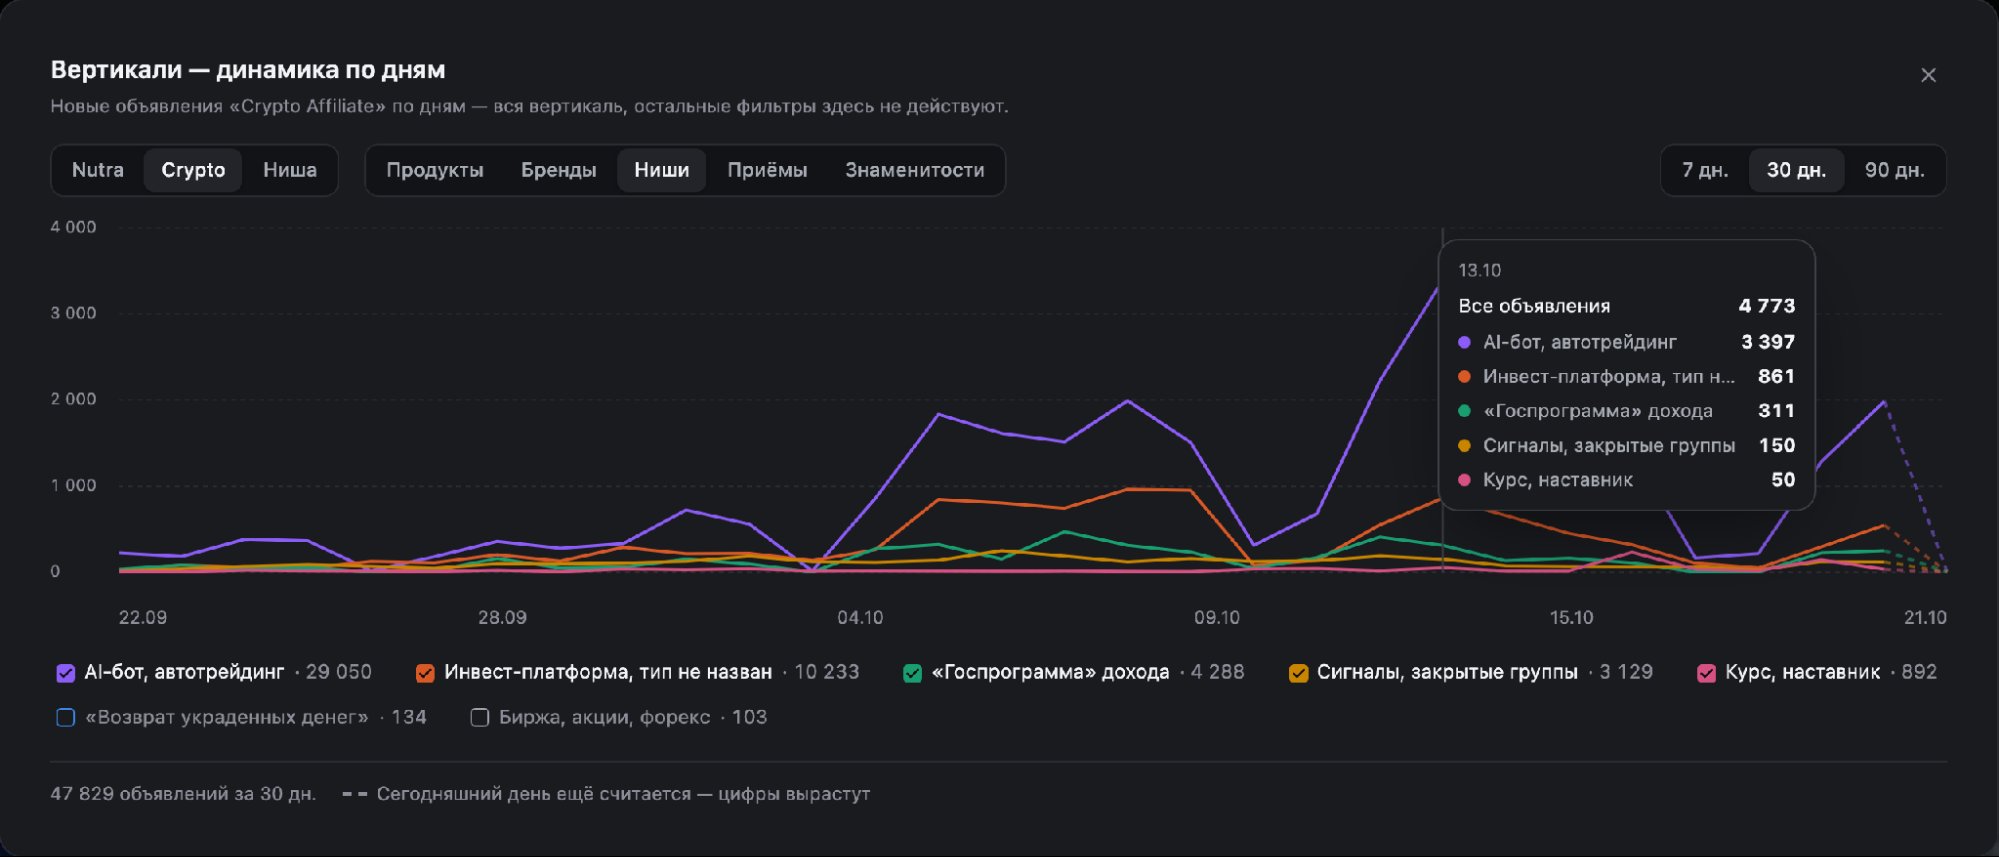Click the green dot beside «Госпрограмма» in tooltip

pyautogui.click(x=1465, y=411)
